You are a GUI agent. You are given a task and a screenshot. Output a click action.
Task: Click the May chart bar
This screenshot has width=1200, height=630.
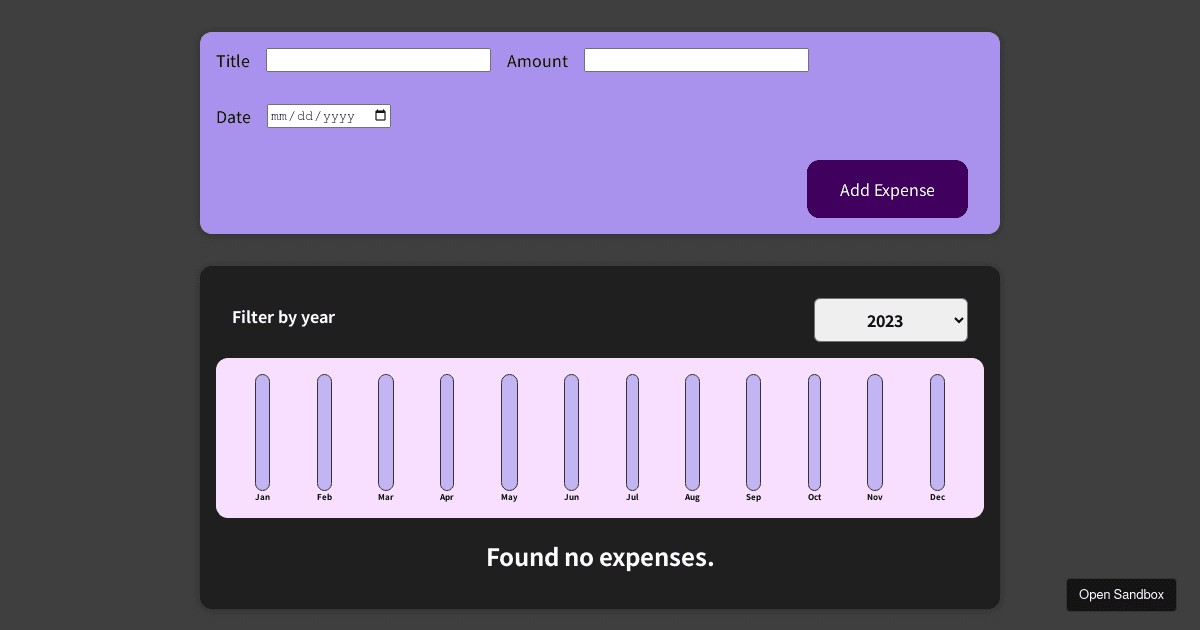click(x=509, y=432)
